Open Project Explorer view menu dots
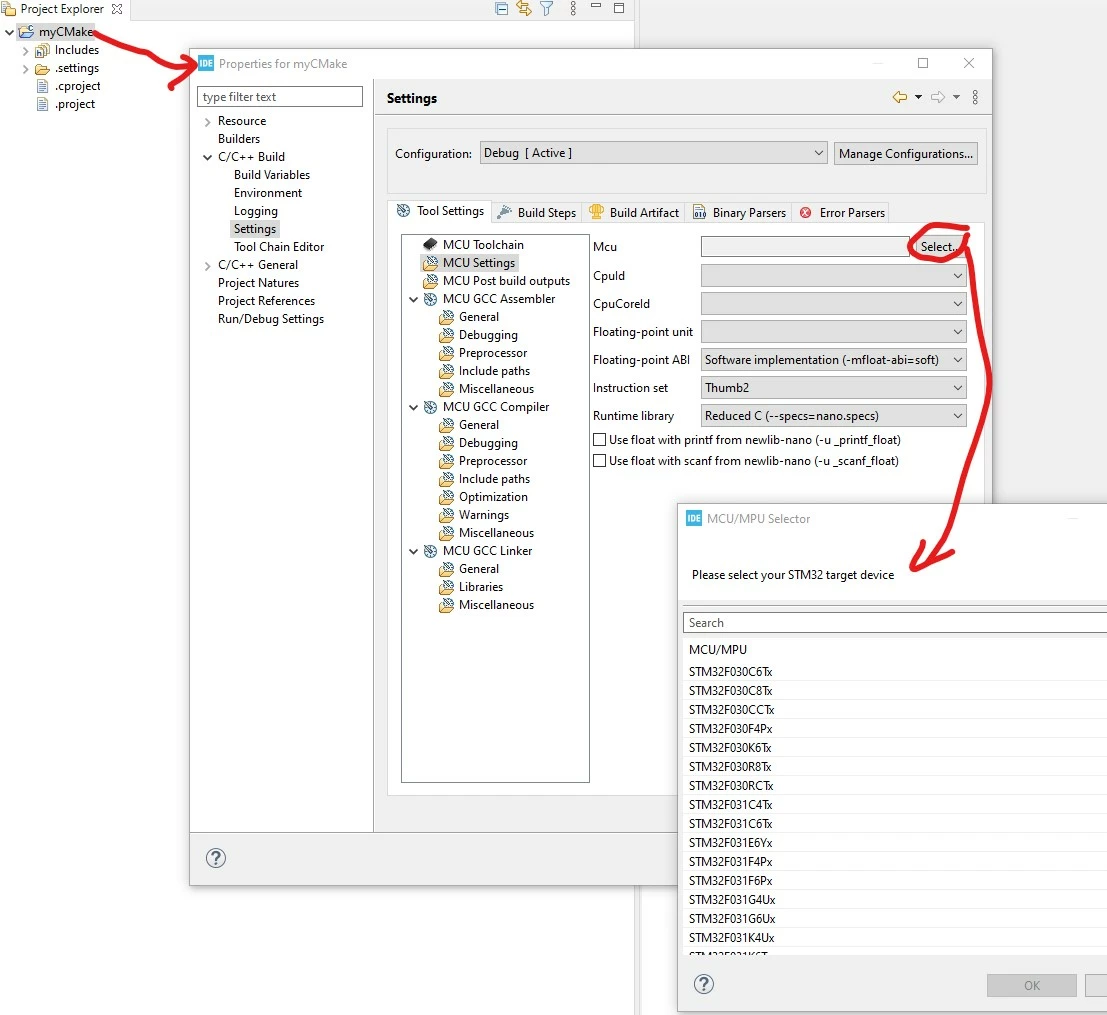Screen dimensions: 1107x1015 [x=573, y=8]
